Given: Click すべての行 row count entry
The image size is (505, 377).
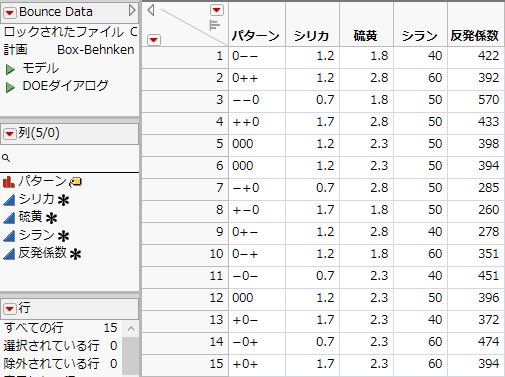Looking at the screenshot, I should click(61, 328).
